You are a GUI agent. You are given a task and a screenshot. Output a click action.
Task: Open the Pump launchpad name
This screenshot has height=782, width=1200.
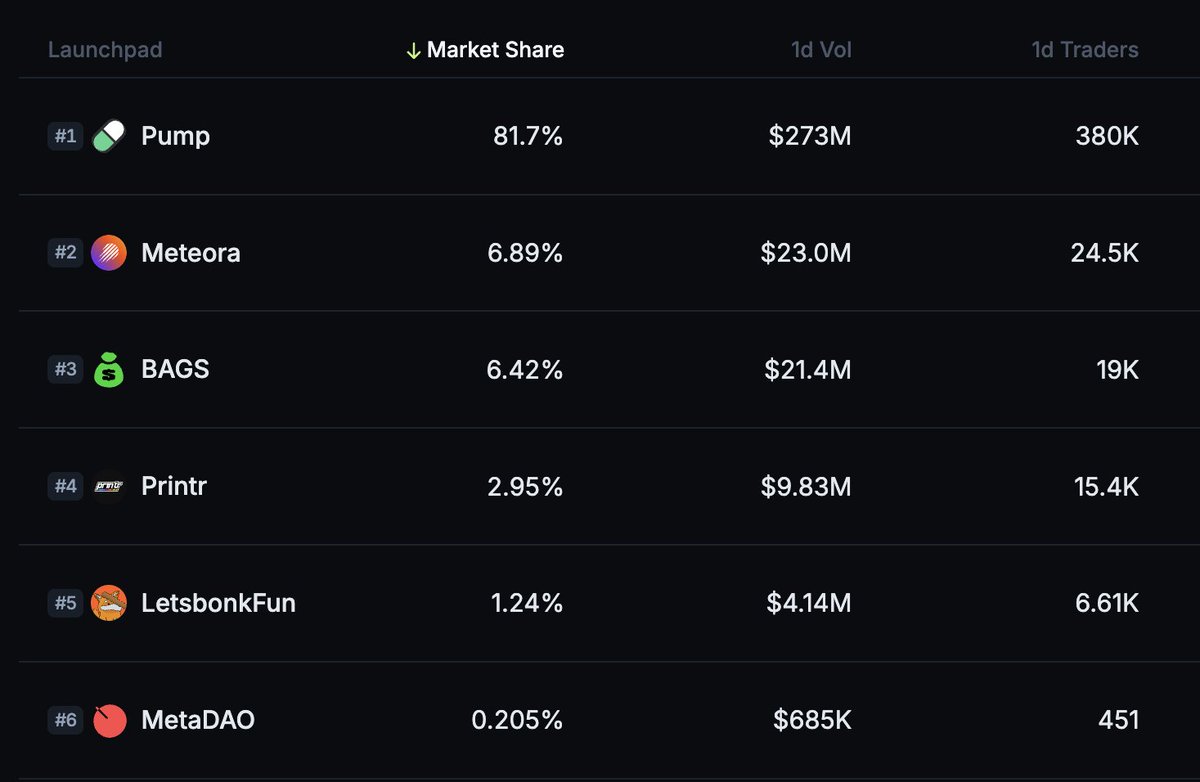coord(176,136)
